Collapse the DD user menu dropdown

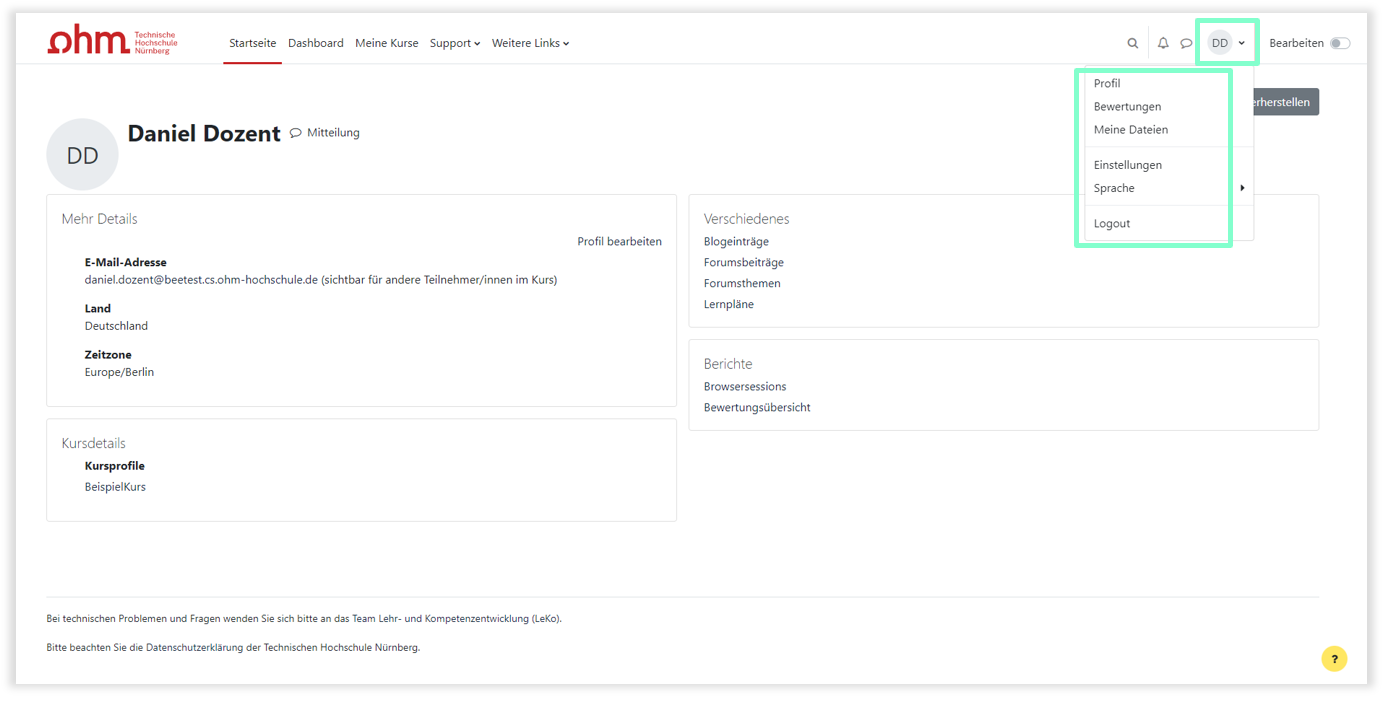(x=1228, y=44)
